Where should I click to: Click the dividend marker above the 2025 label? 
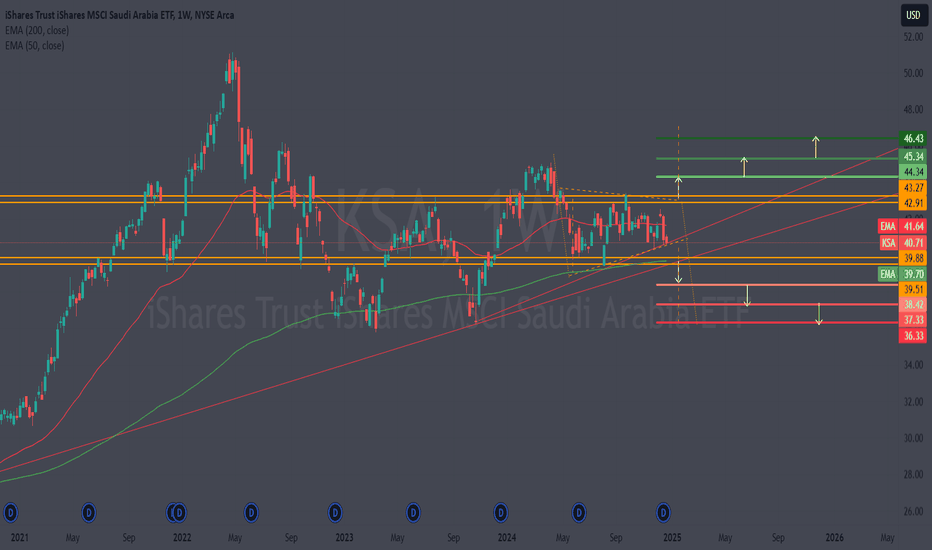663,512
